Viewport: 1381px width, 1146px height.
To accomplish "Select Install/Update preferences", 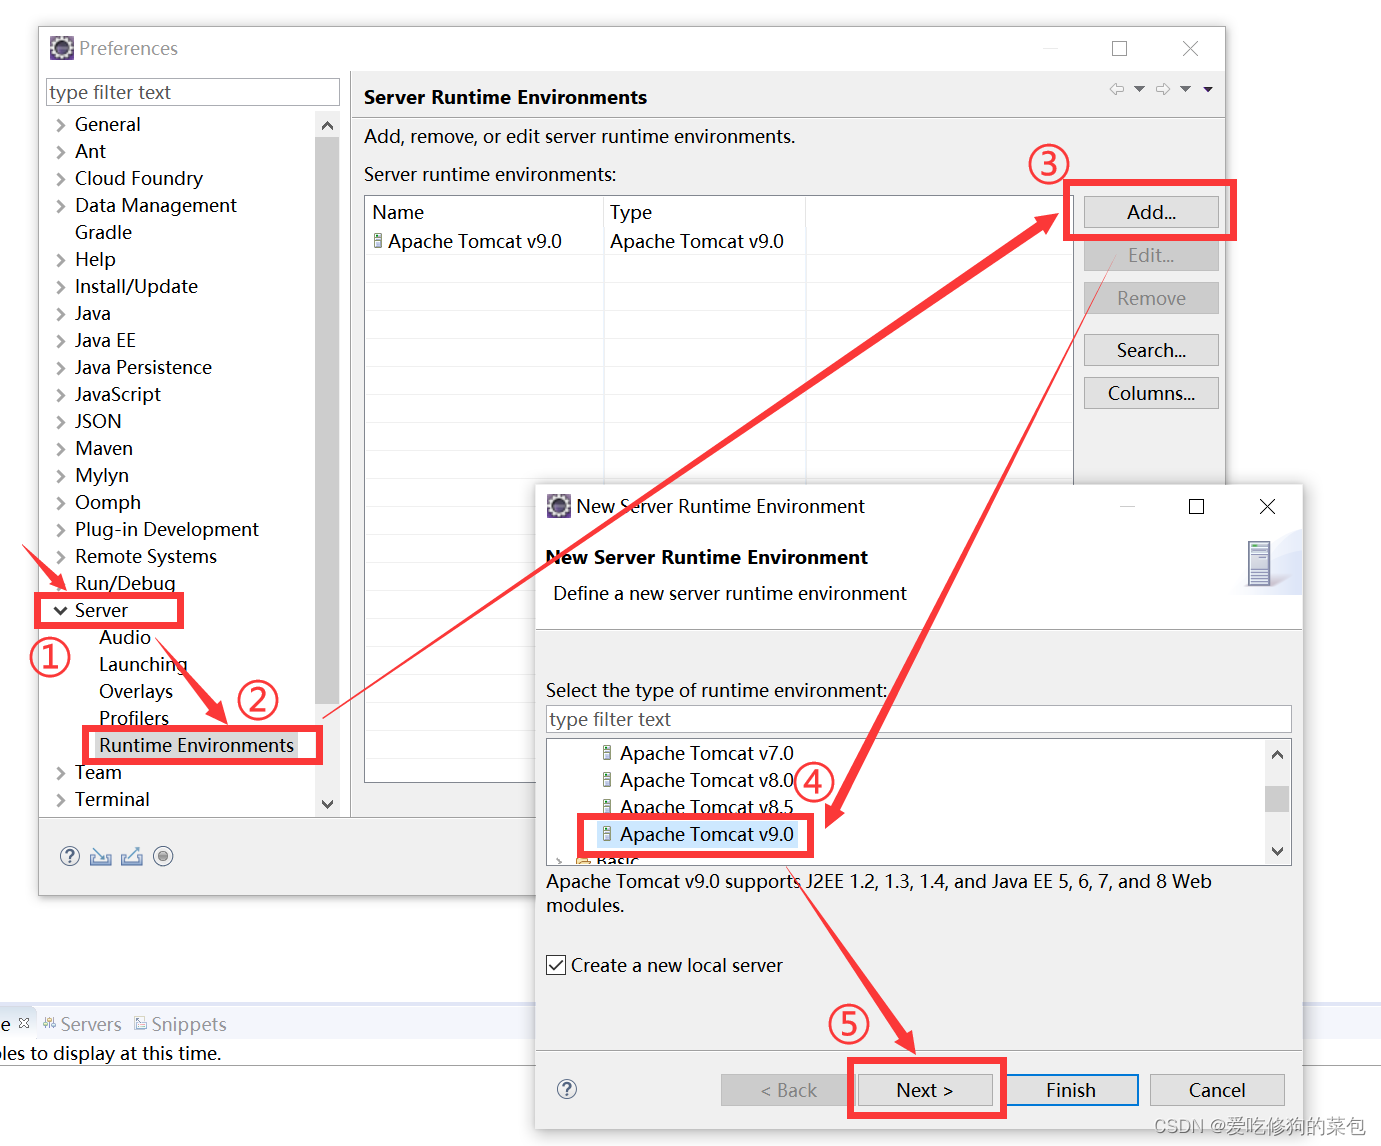I will [136, 286].
